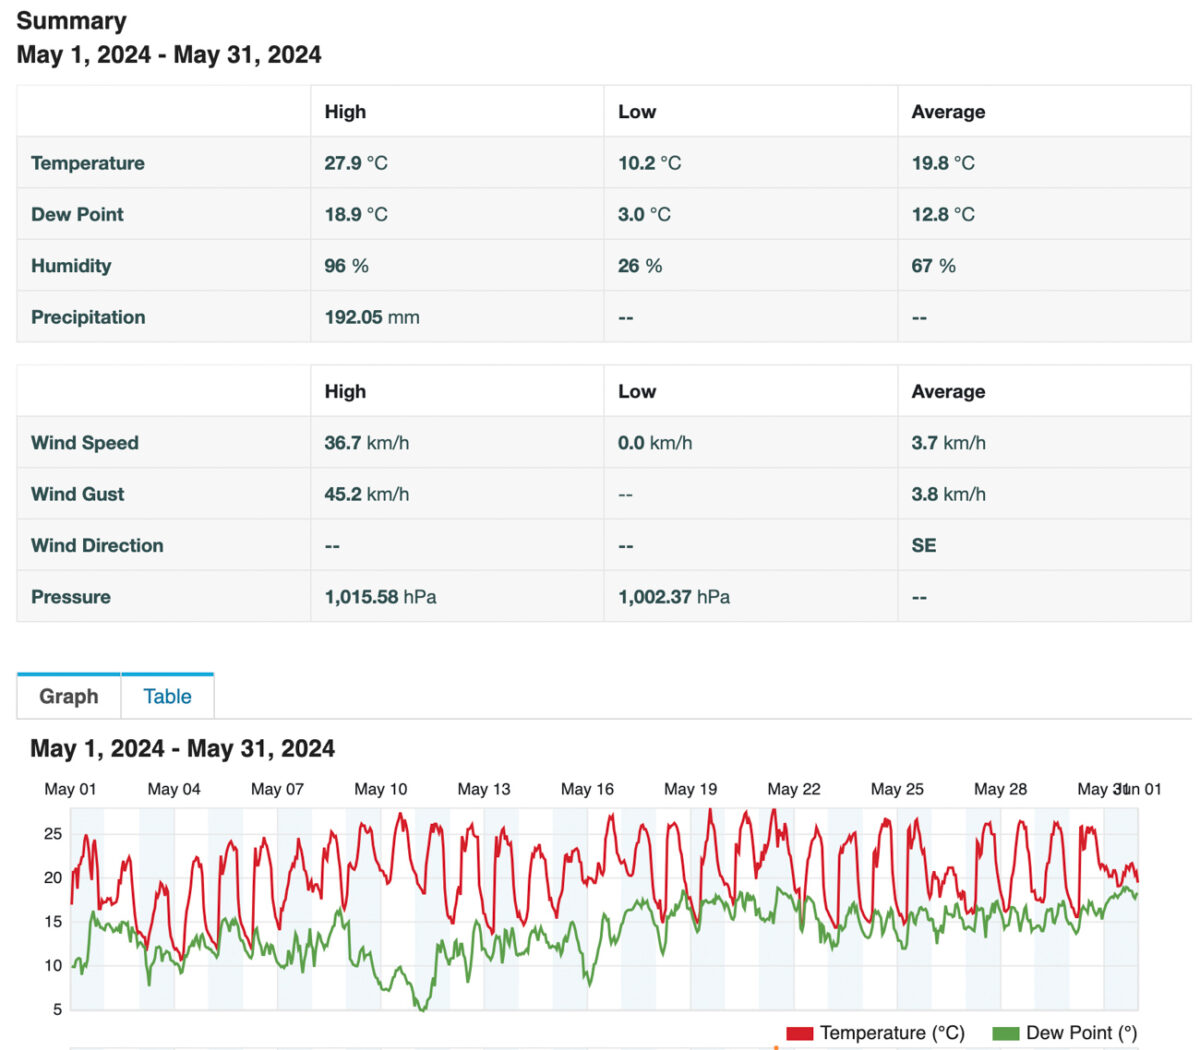Click the Humidity row label

coord(71,266)
